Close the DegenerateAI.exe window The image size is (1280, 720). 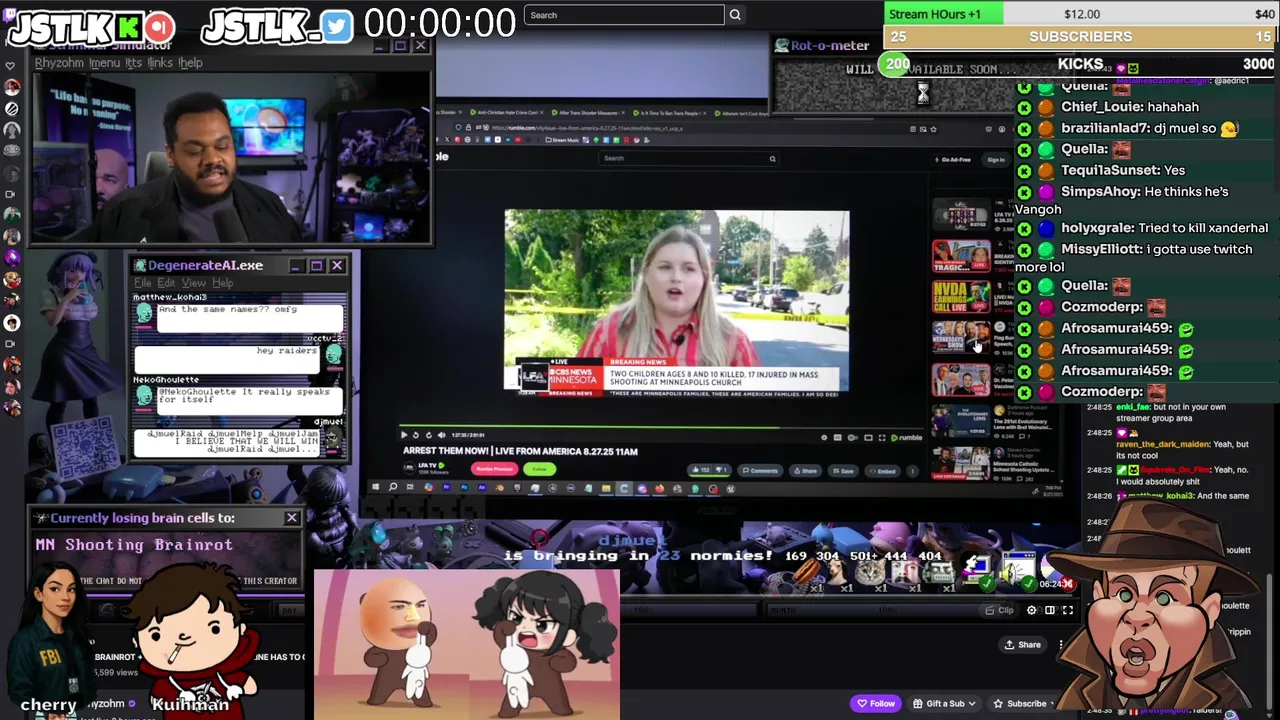[x=337, y=265]
